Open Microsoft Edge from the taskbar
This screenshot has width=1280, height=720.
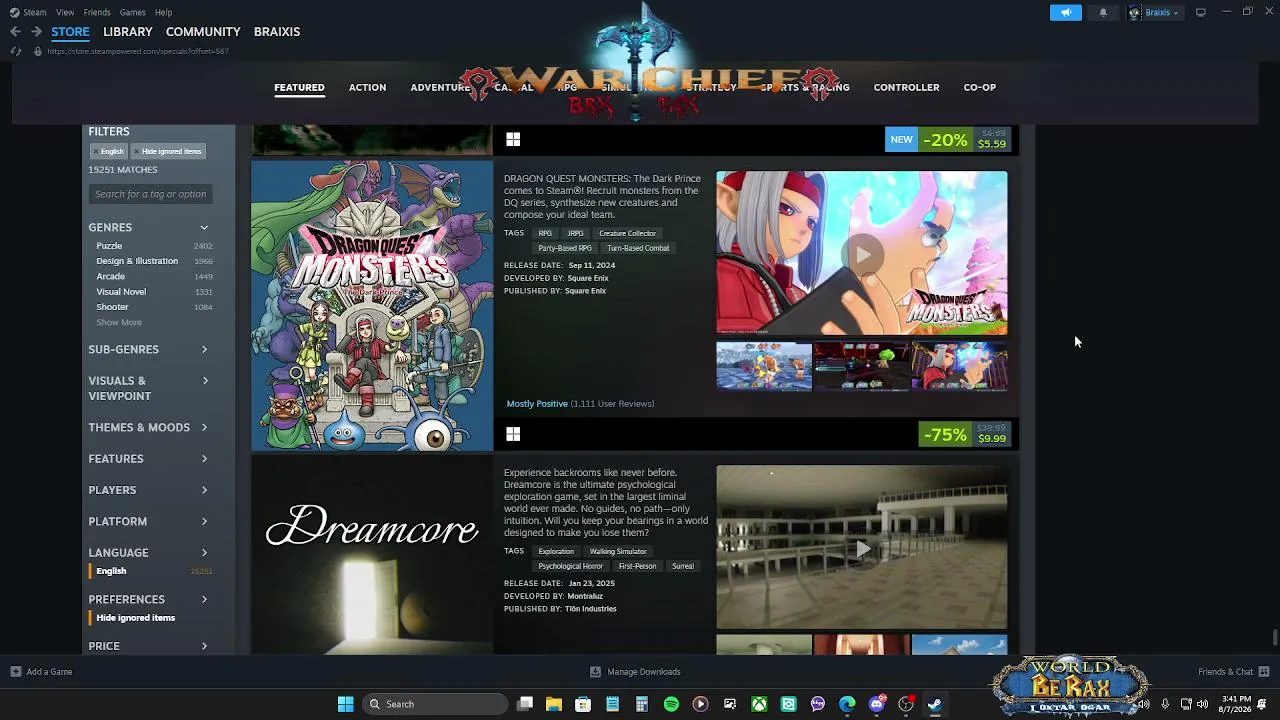(847, 704)
